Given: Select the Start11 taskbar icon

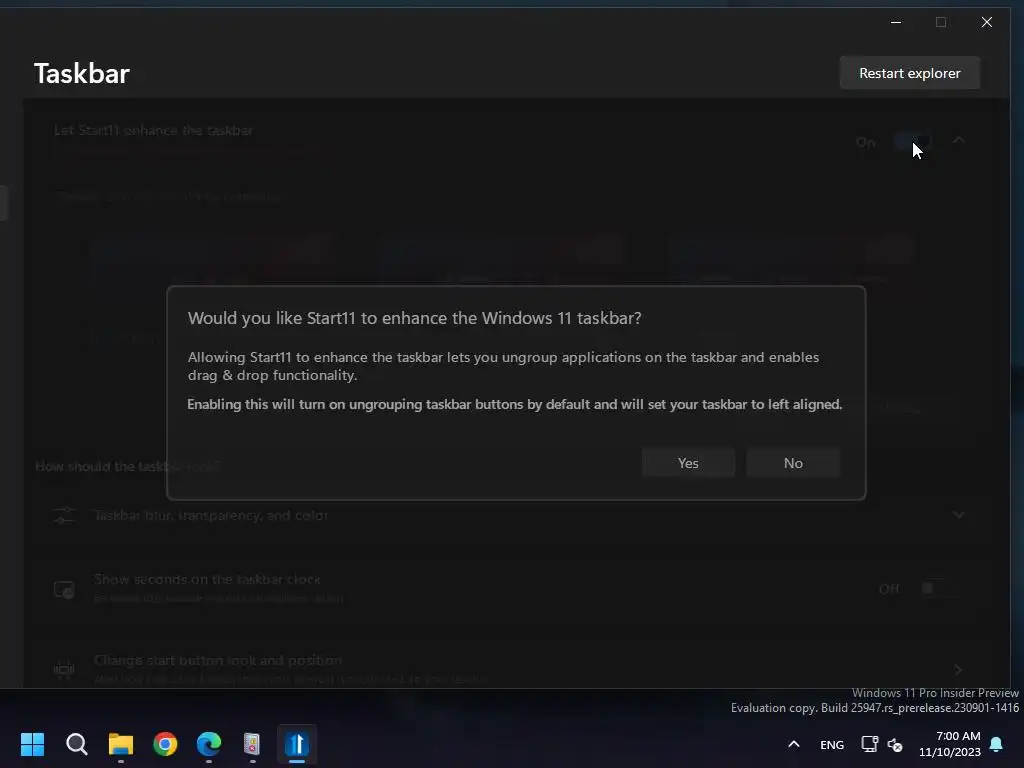Looking at the screenshot, I should [296, 744].
